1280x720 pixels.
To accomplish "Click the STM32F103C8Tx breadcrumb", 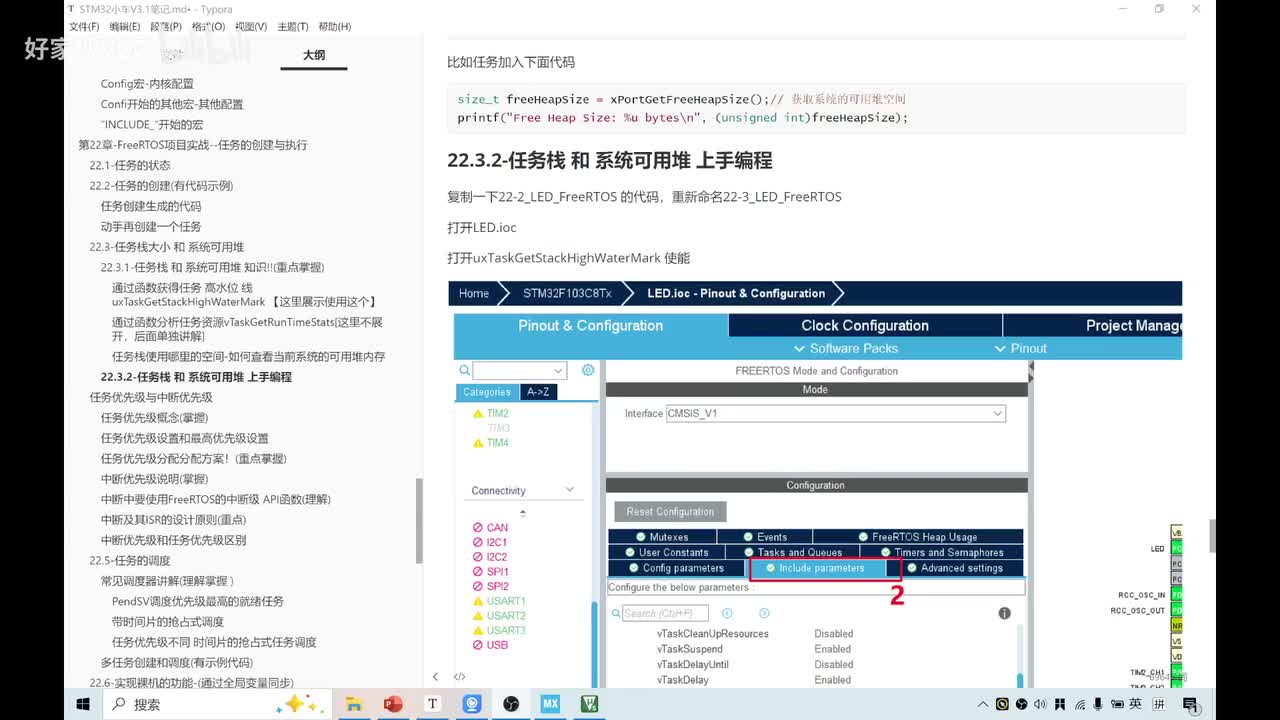I will [565, 293].
